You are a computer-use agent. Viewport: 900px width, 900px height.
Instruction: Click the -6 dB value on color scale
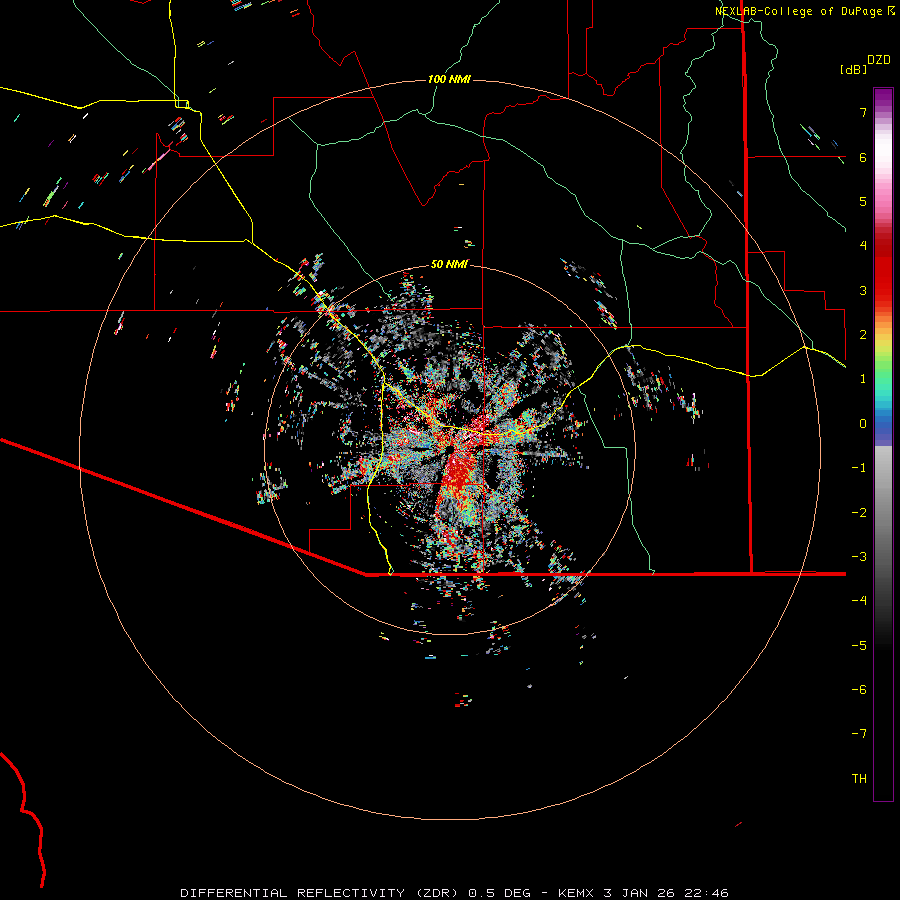[x=859, y=690]
